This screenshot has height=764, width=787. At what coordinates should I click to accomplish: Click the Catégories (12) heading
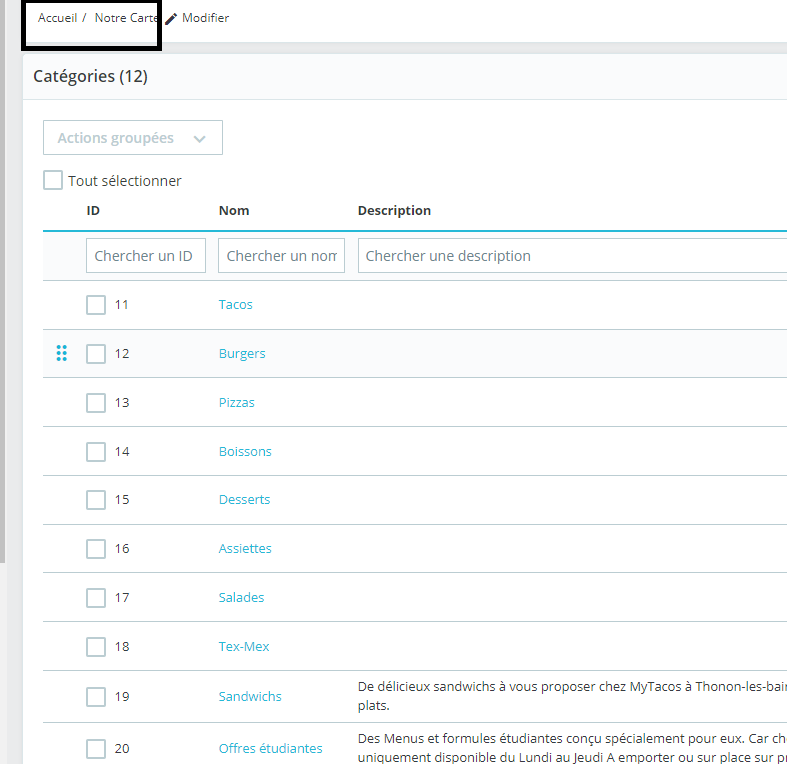[x=90, y=76]
